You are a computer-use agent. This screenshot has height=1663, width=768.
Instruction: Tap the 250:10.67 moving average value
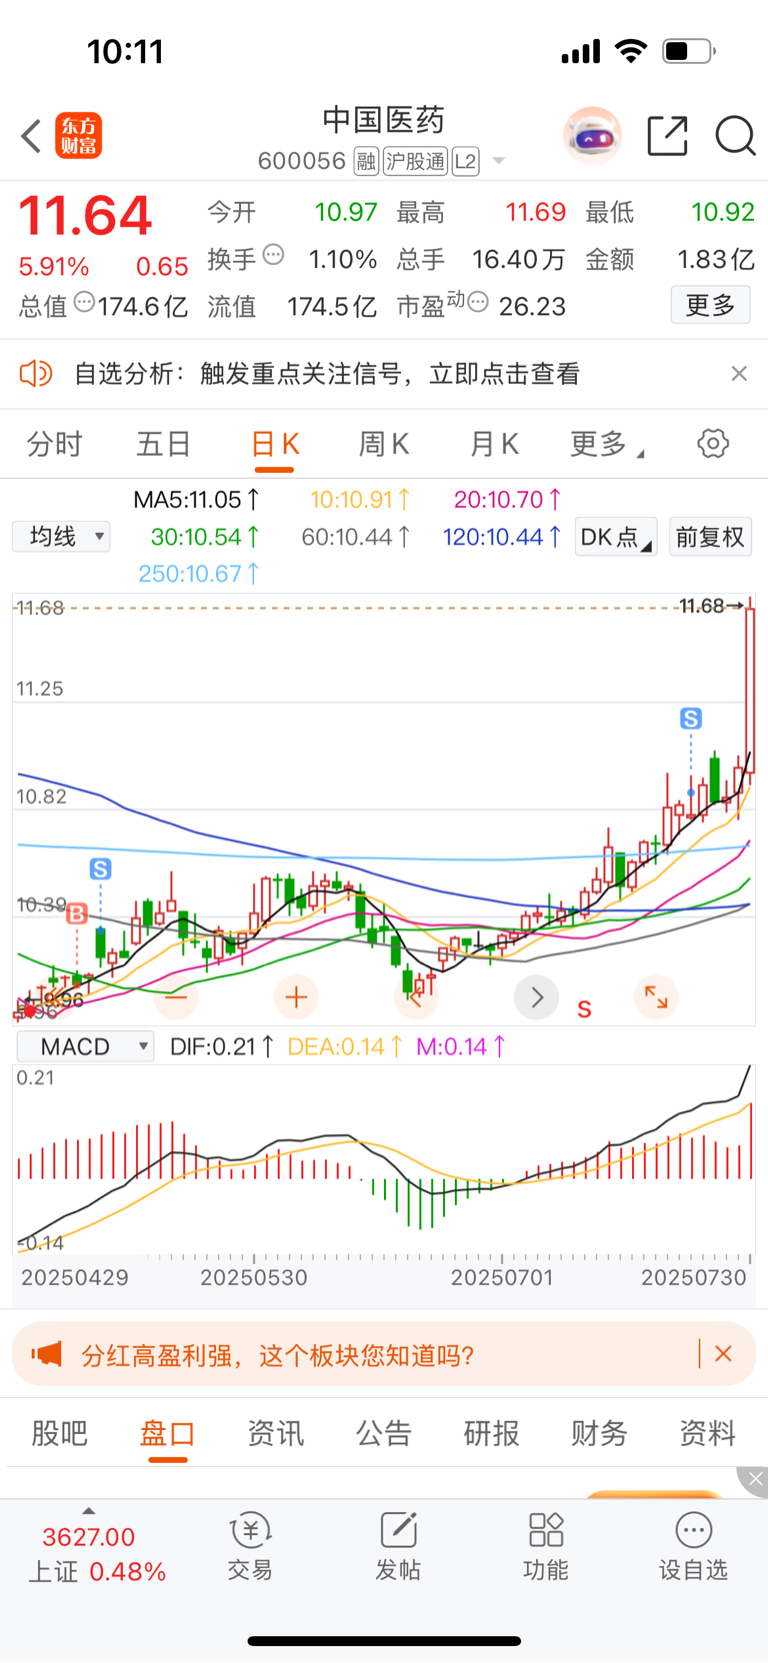(198, 573)
